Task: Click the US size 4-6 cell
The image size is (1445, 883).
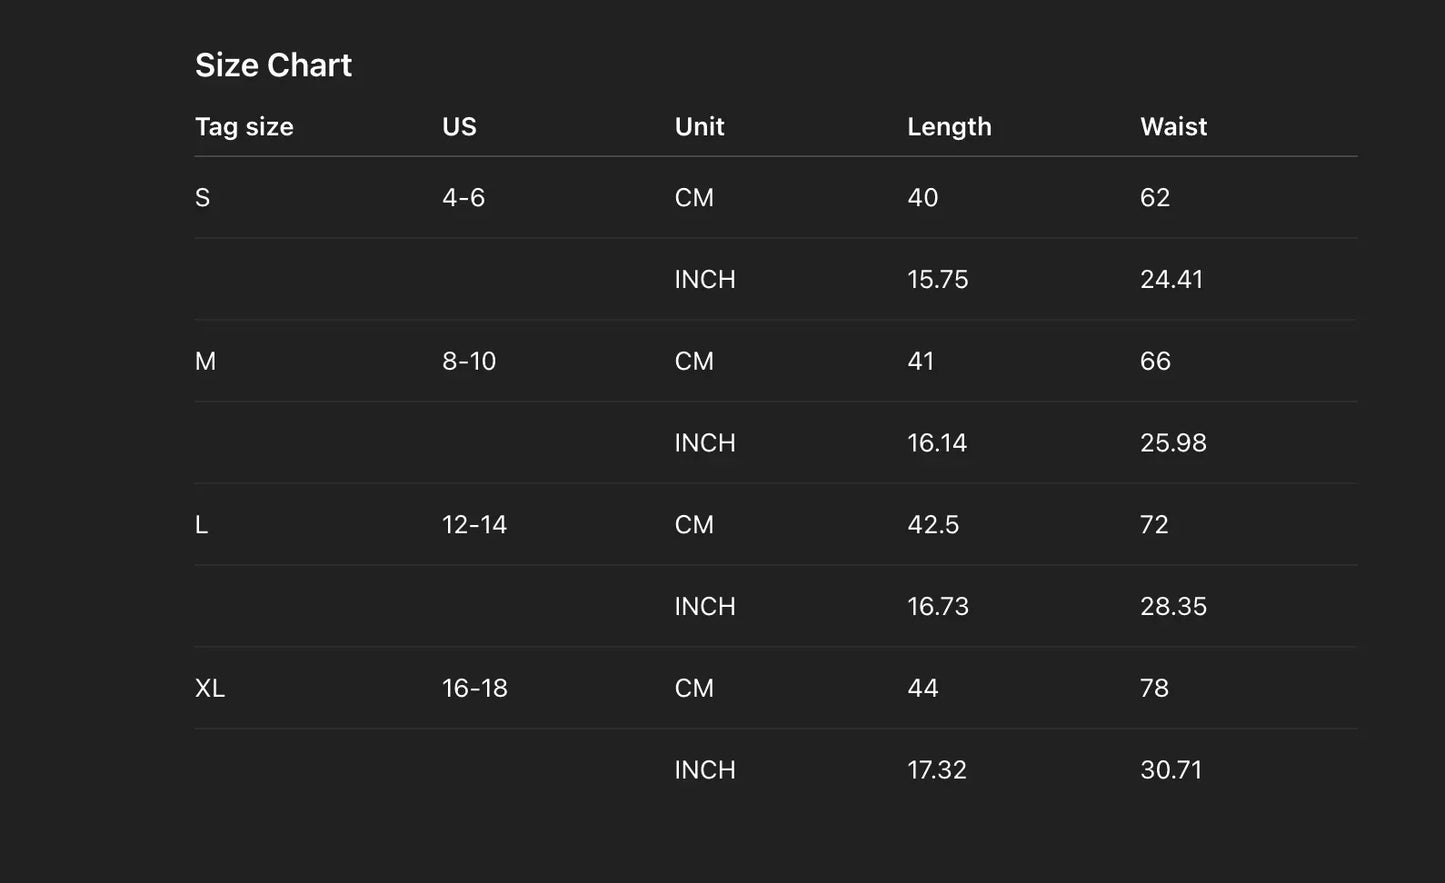Action: [x=463, y=198]
